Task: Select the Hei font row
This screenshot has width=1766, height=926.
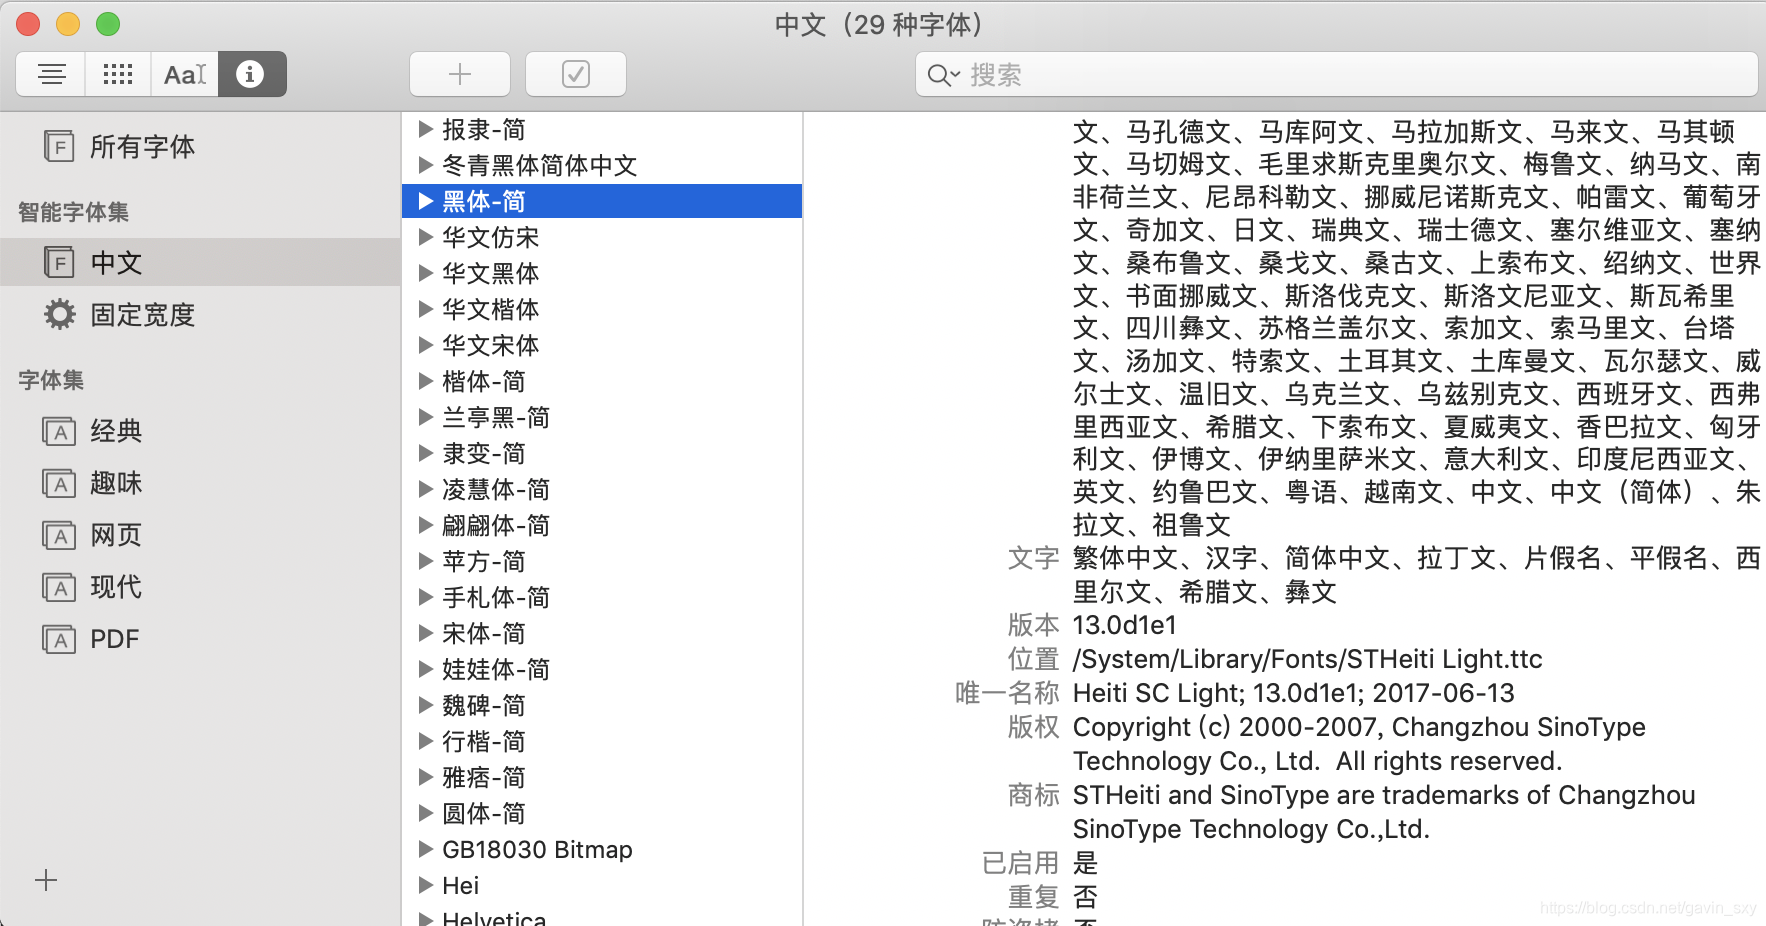Action: coord(602,885)
